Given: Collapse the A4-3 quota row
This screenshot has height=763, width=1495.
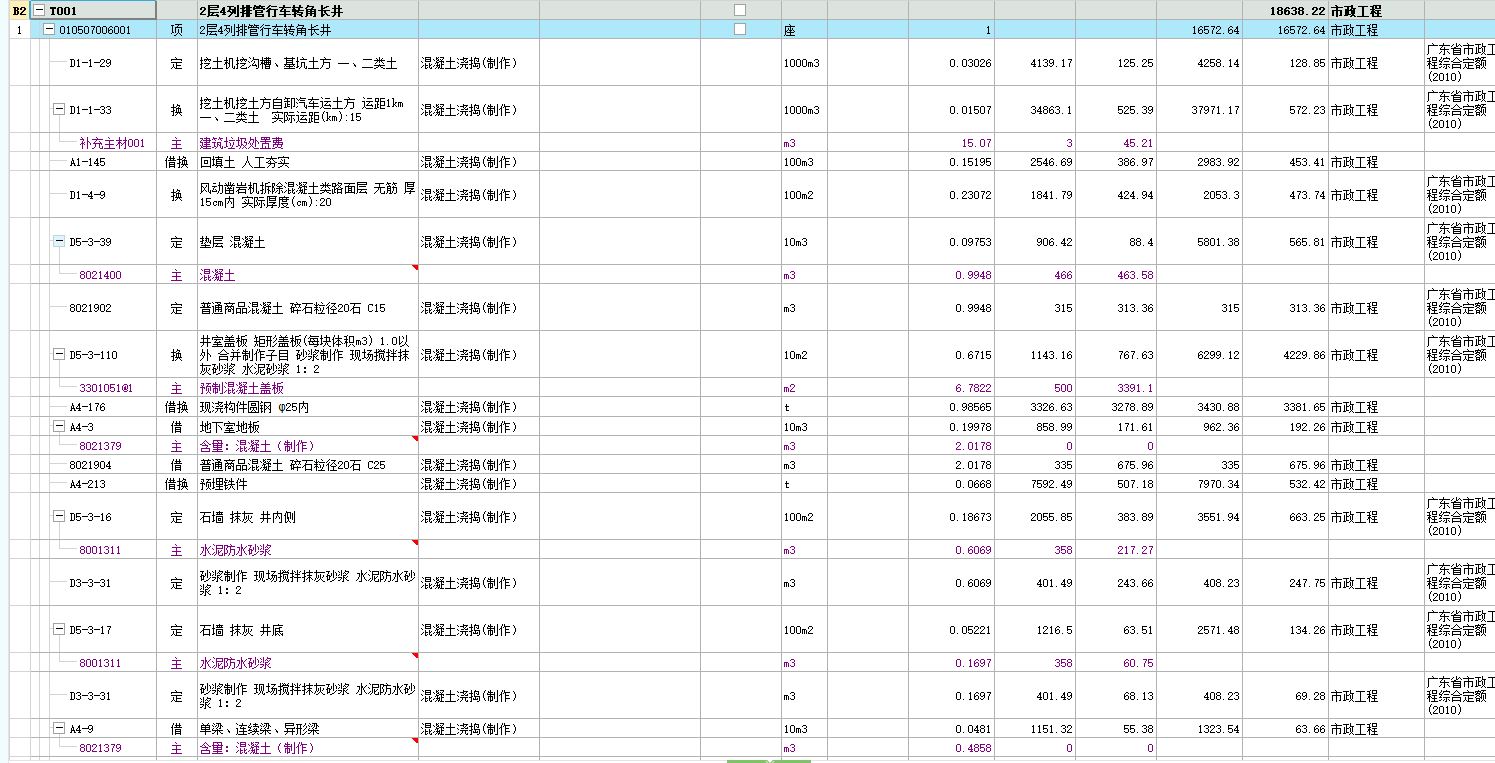Looking at the screenshot, I should pos(59,427).
